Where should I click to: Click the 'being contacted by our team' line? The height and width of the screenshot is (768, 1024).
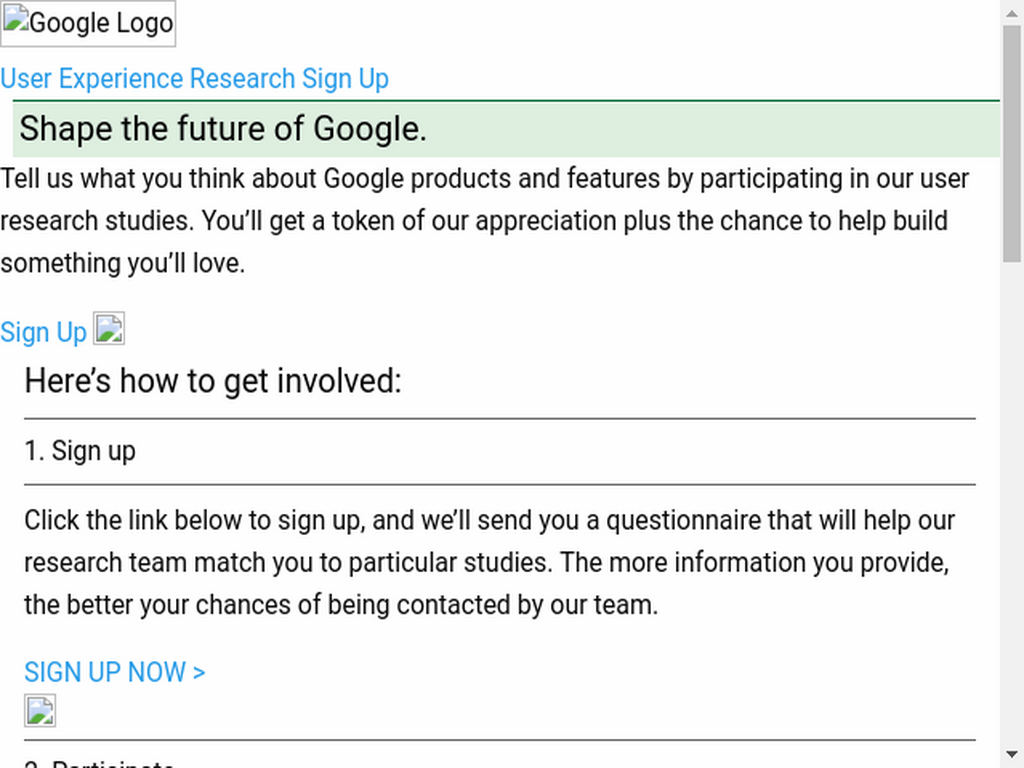point(341,605)
